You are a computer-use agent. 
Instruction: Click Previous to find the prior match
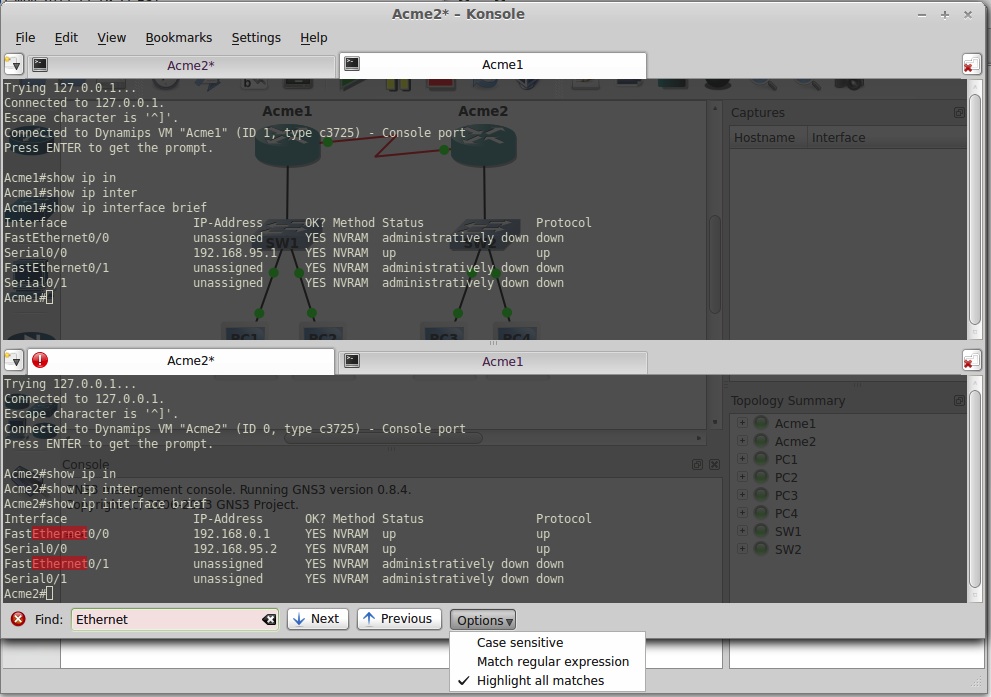click(399, 619)
